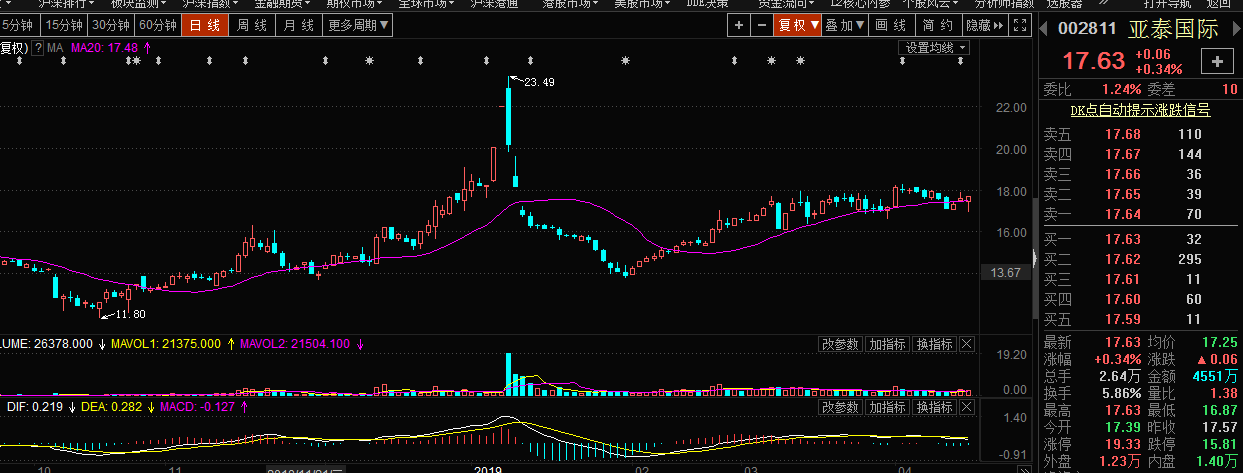Viewport: 1243px width, 473px height.
Task: Close the MACD indicator panel
Action: point(967,408)
